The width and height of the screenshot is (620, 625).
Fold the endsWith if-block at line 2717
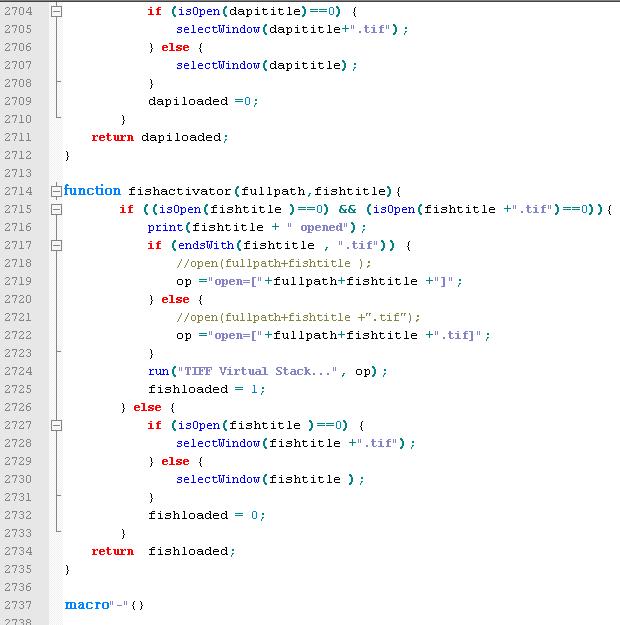click(56, 245)
